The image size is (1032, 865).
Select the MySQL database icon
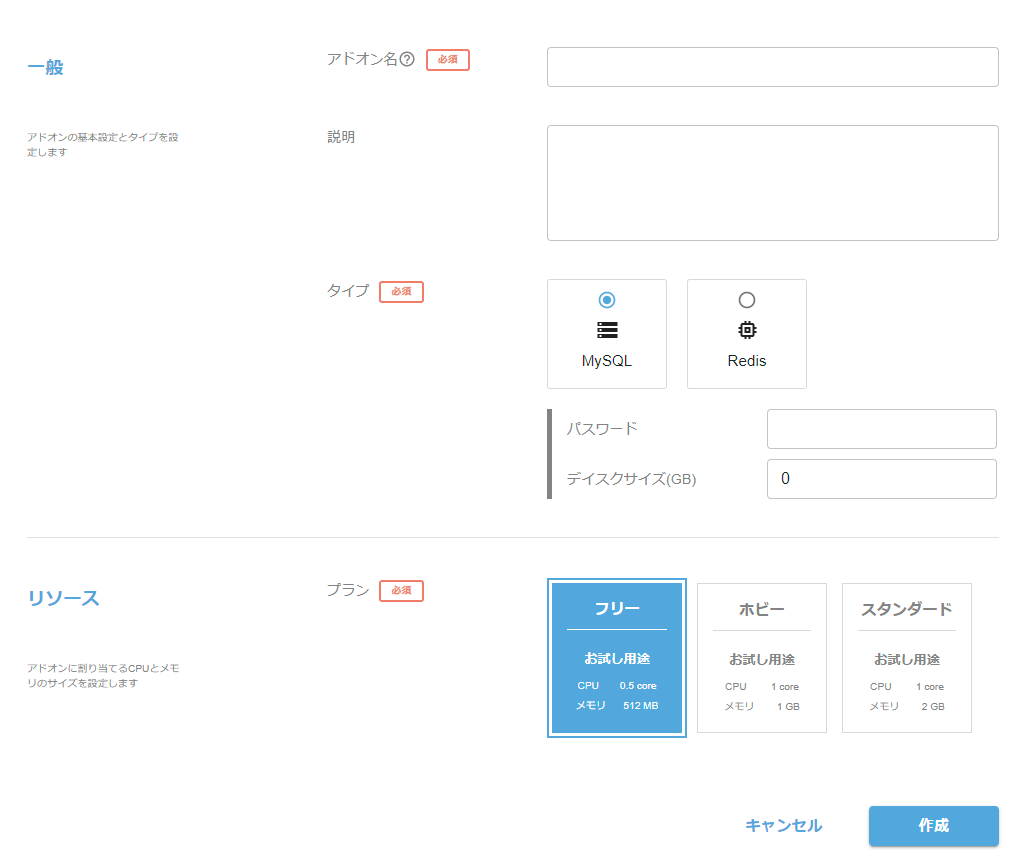point(607,330)
